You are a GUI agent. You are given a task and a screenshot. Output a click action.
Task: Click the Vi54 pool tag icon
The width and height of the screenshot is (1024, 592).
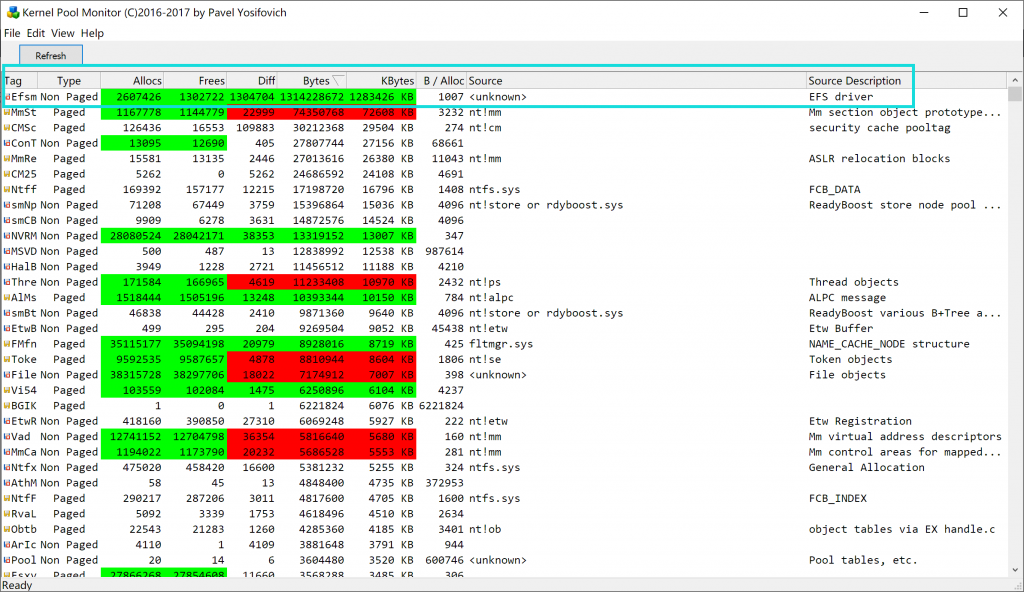pos(7,391)
